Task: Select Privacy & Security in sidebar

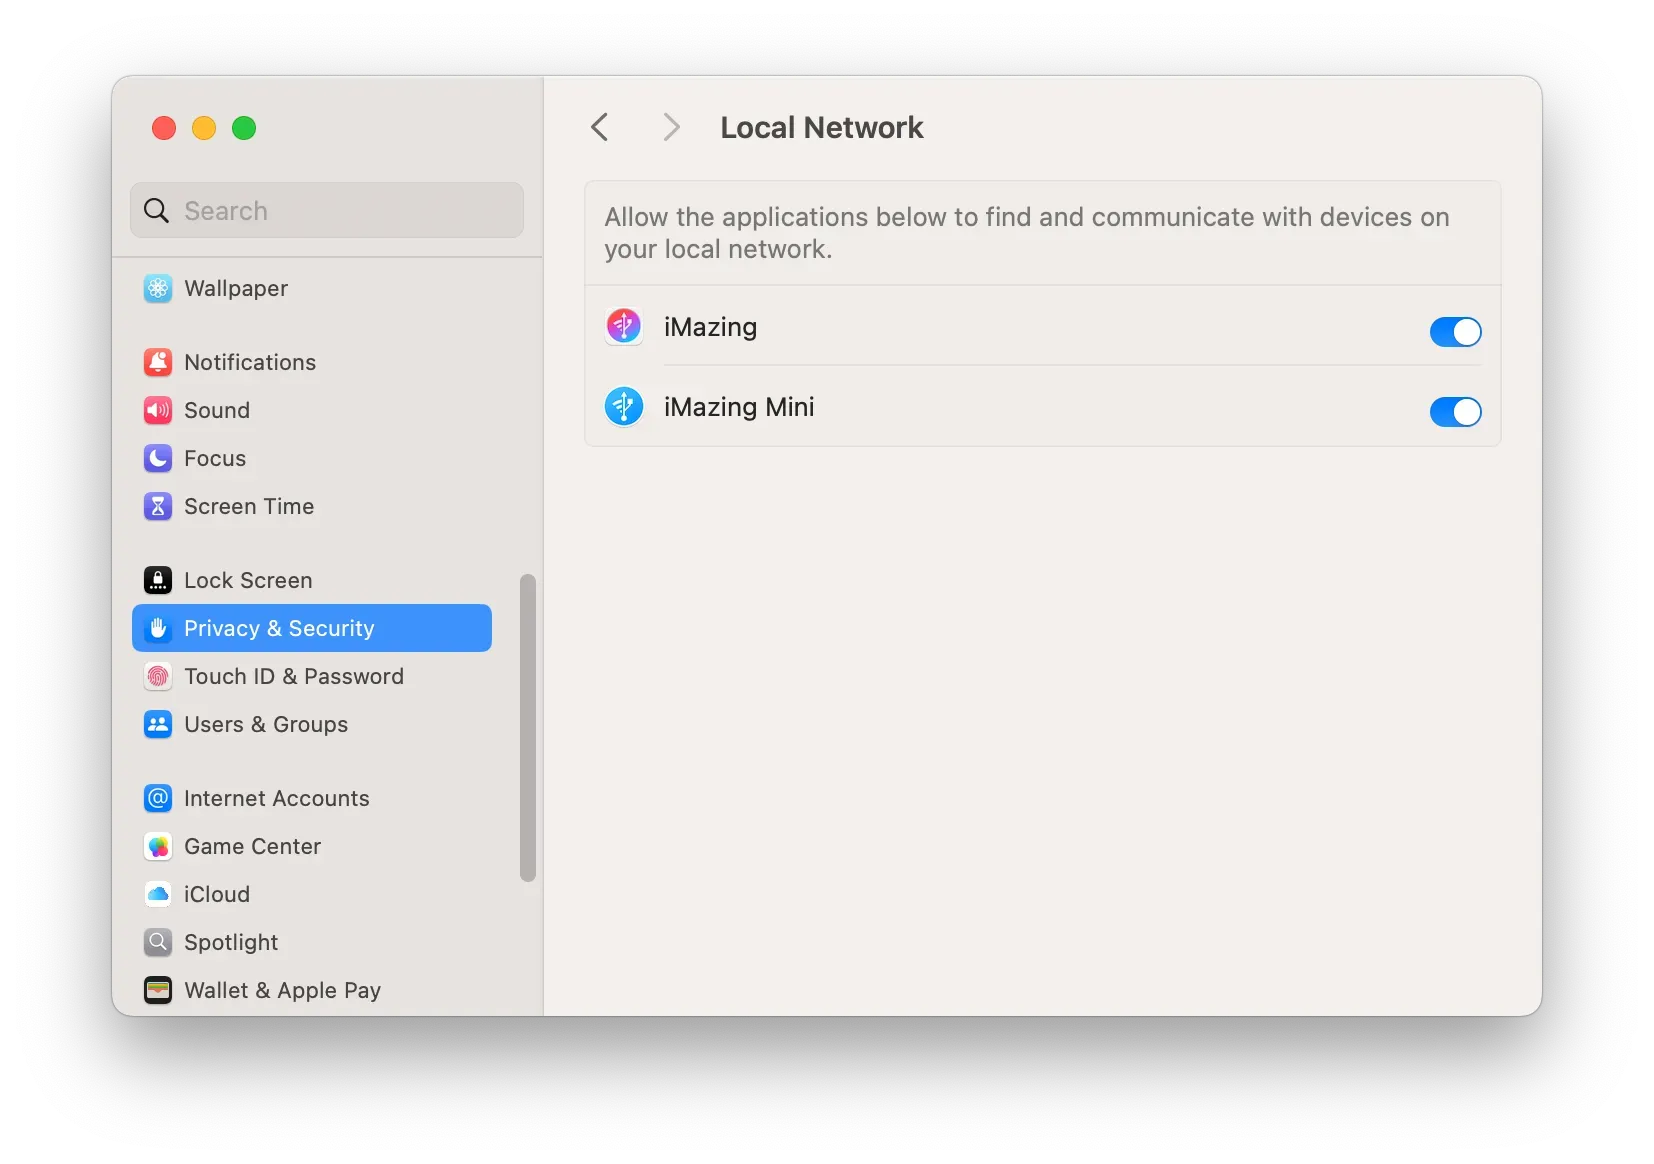Action: [x=279, y=628]
